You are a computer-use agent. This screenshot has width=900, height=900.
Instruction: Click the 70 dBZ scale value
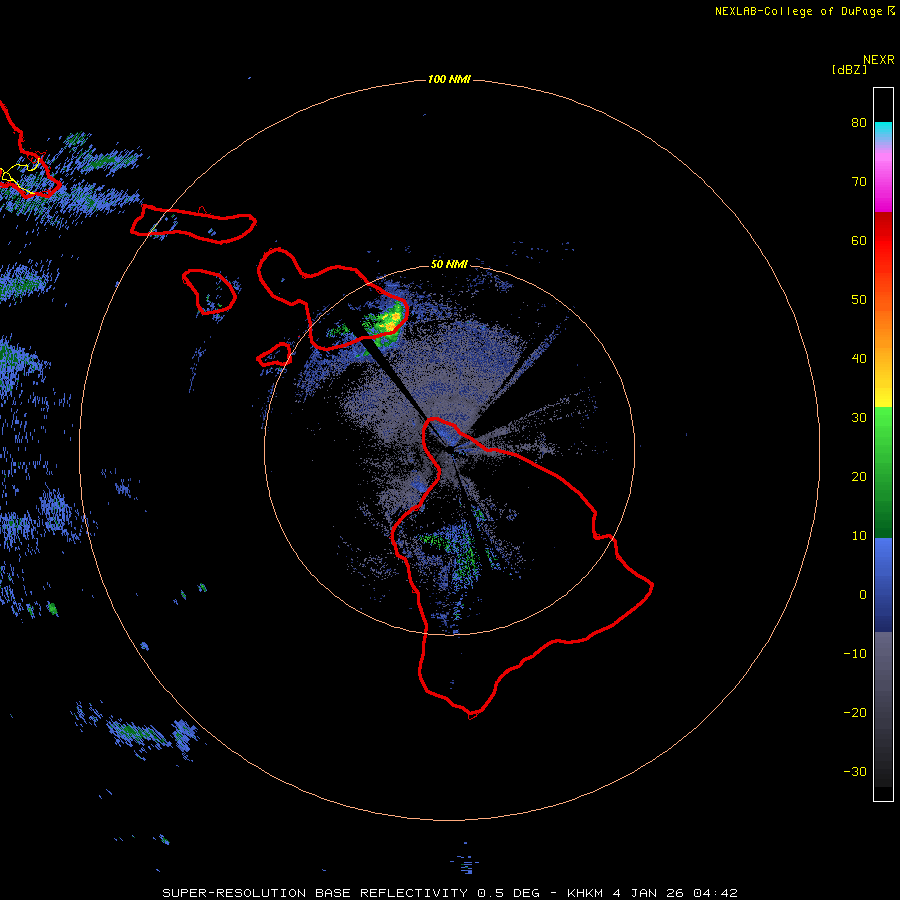click(x=859, y=181)
